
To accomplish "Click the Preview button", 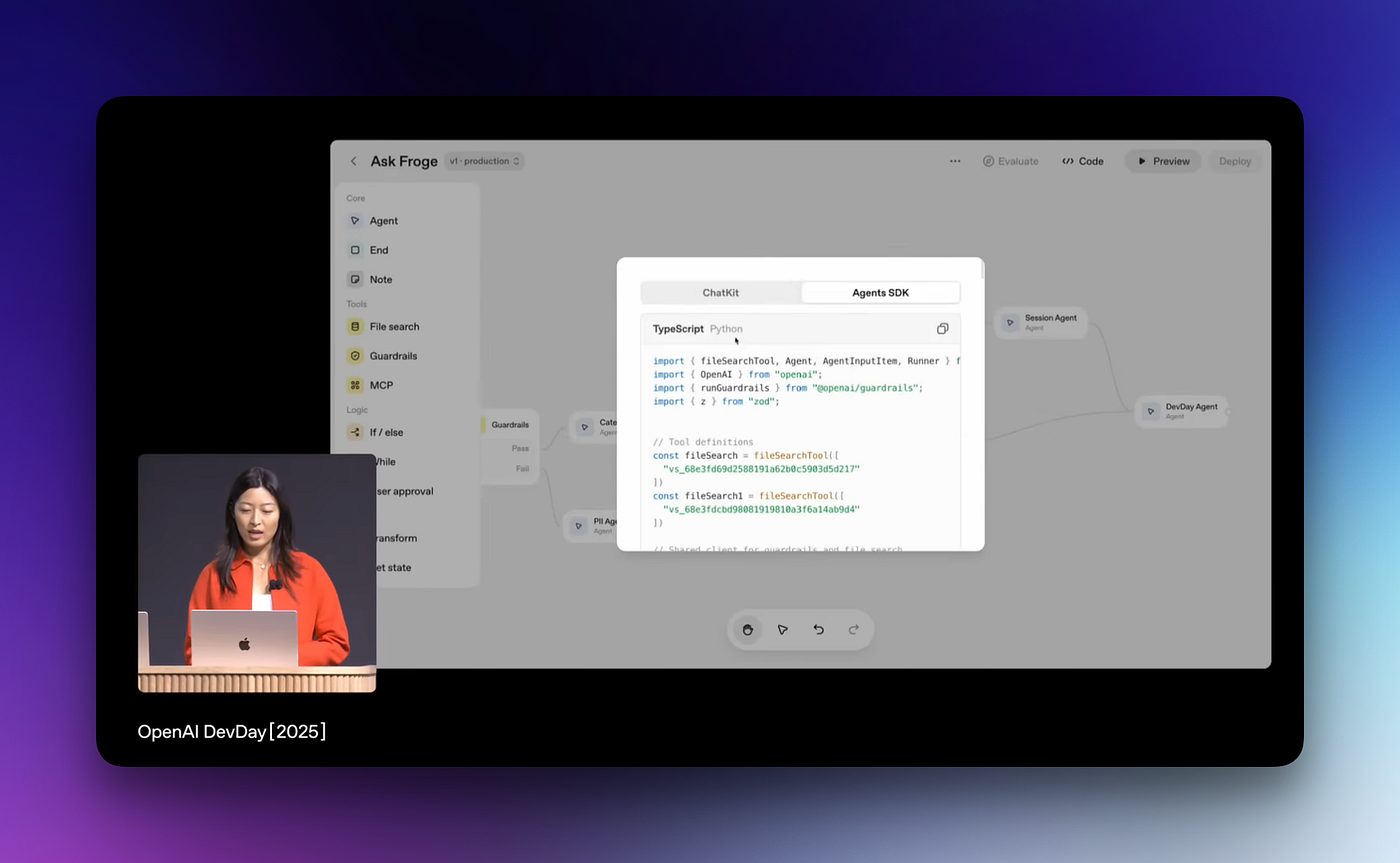I will click(x=1163, y=161).
